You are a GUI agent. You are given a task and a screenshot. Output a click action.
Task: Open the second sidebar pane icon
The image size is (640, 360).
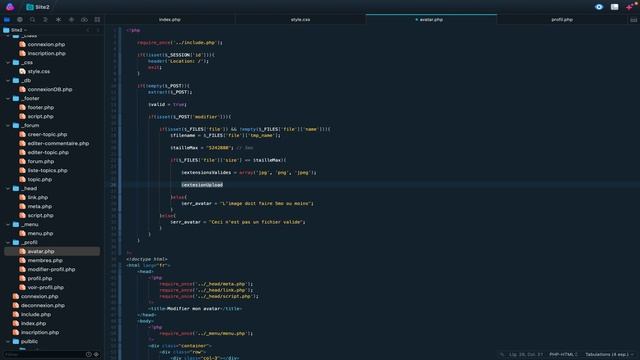click(x=20, y=20)
